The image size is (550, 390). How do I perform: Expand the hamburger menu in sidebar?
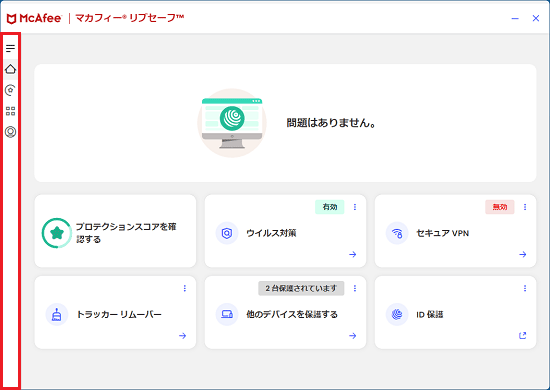[11, 48]
